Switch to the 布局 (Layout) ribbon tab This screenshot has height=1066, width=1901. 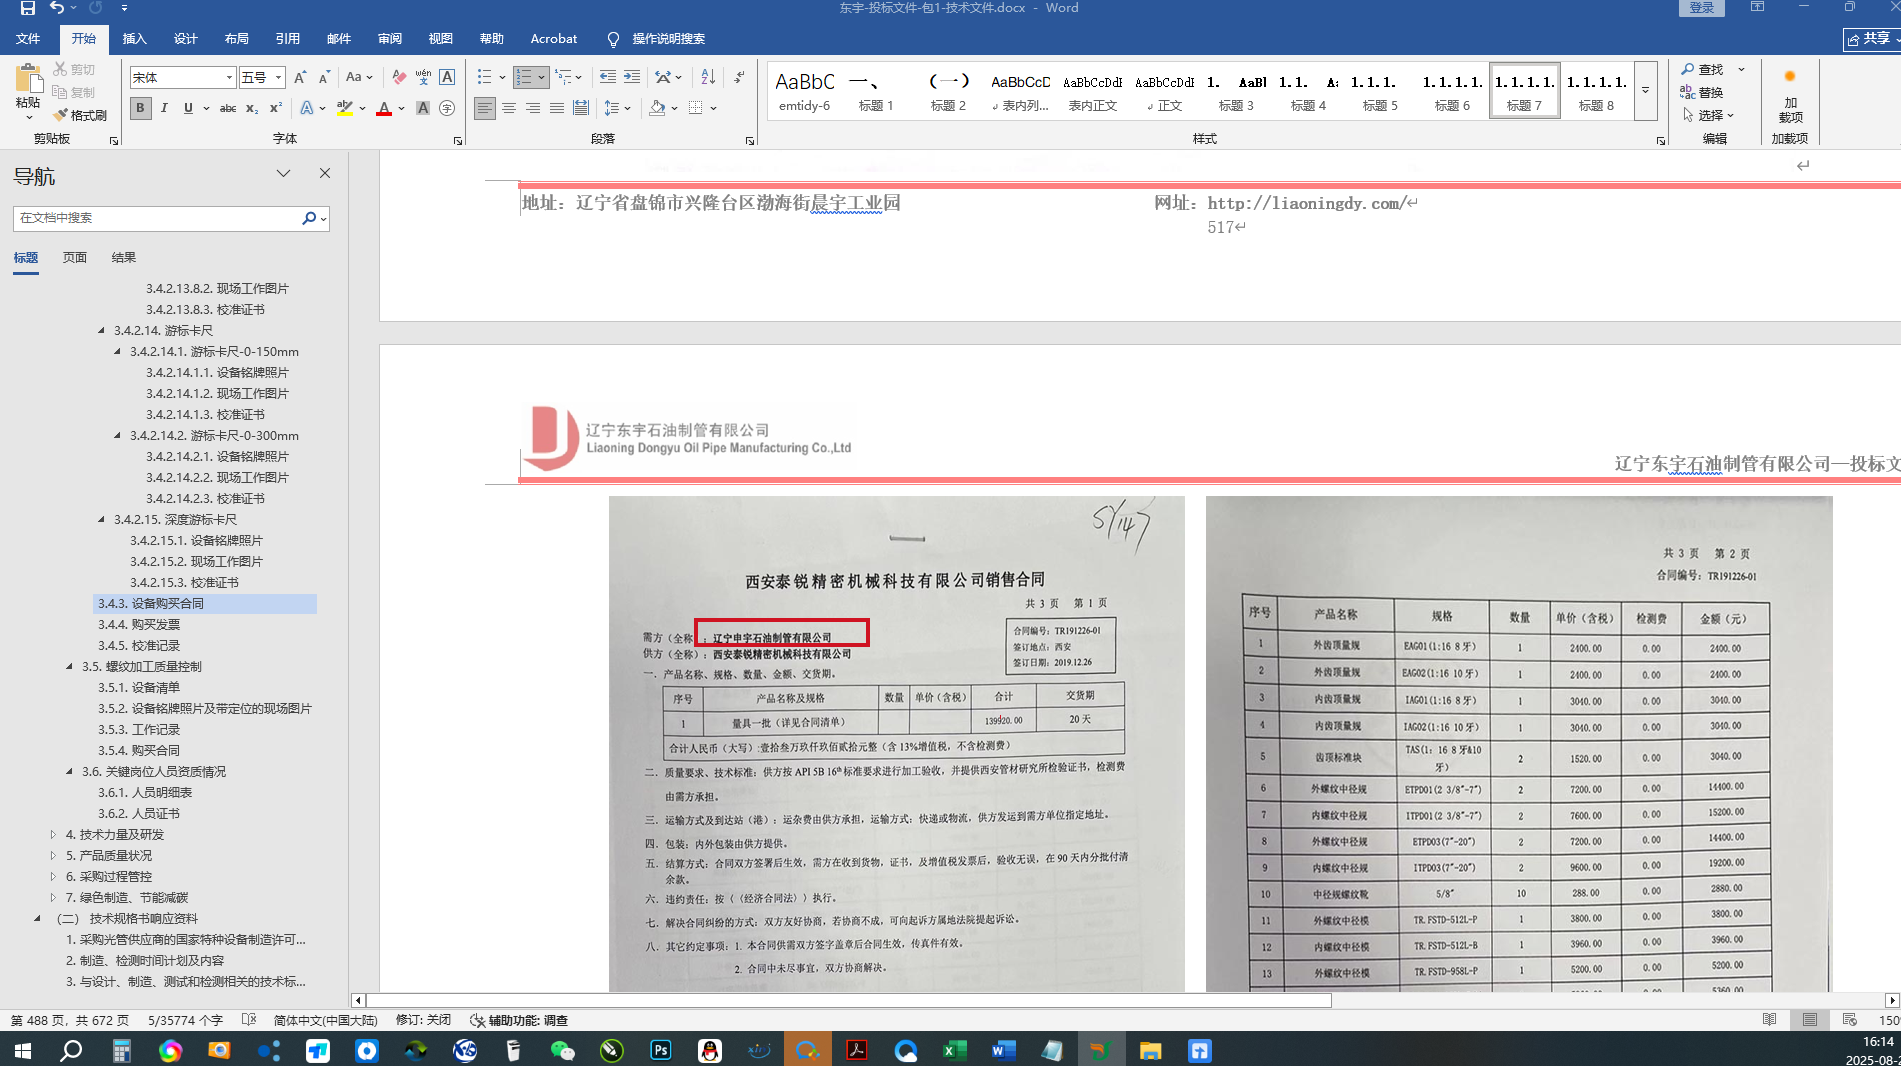(x=237, y=38)
